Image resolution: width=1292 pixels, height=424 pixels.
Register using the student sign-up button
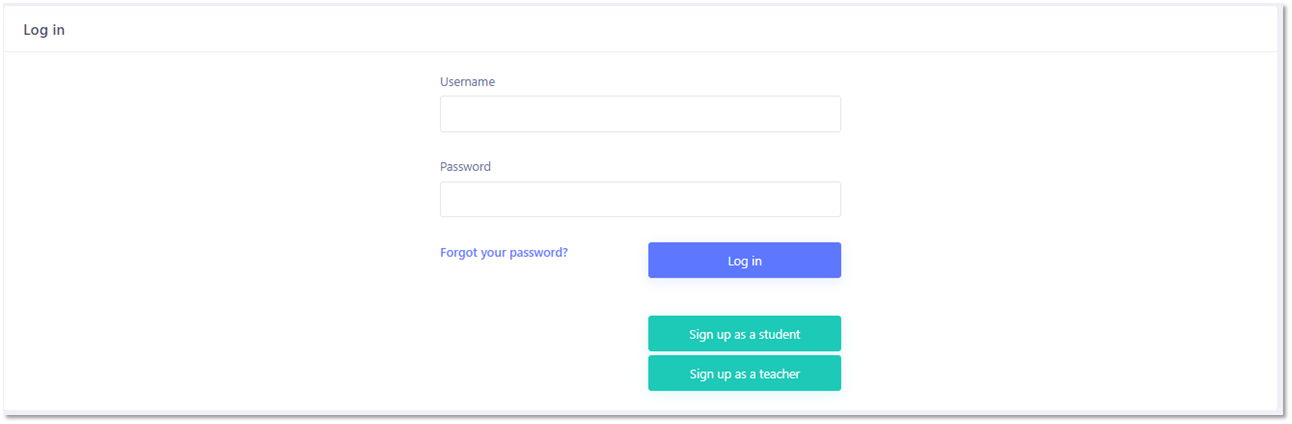pyautogui.click(x=744, y=334)
